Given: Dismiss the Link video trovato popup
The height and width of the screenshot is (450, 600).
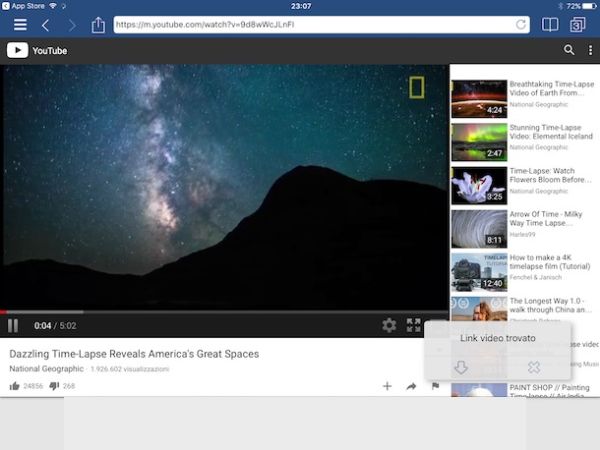Looking at the screenshot, I should tap(534, 367).
